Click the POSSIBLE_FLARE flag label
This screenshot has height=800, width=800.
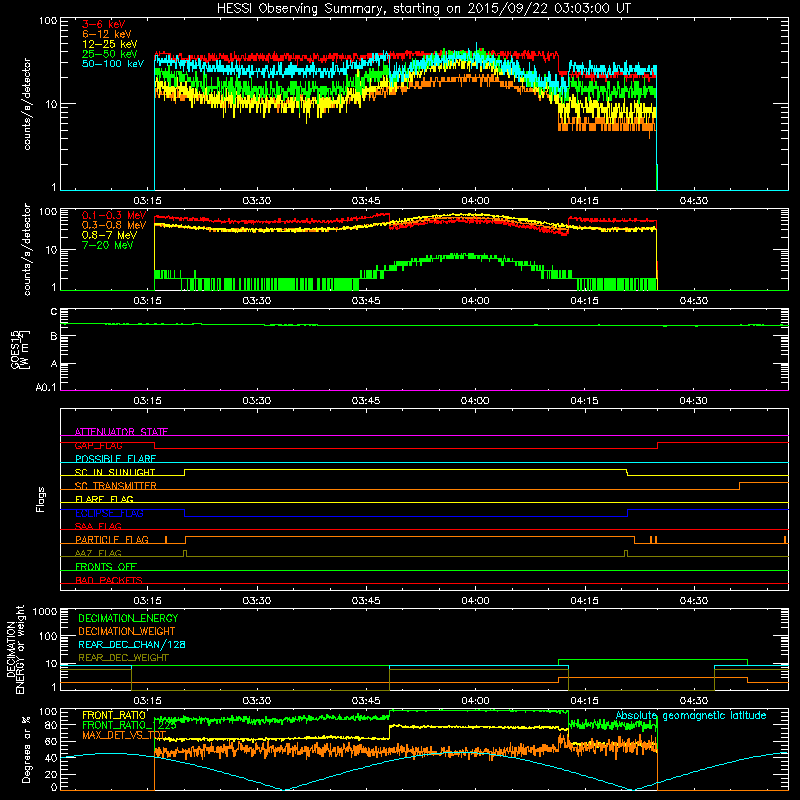tap(115, 459)
